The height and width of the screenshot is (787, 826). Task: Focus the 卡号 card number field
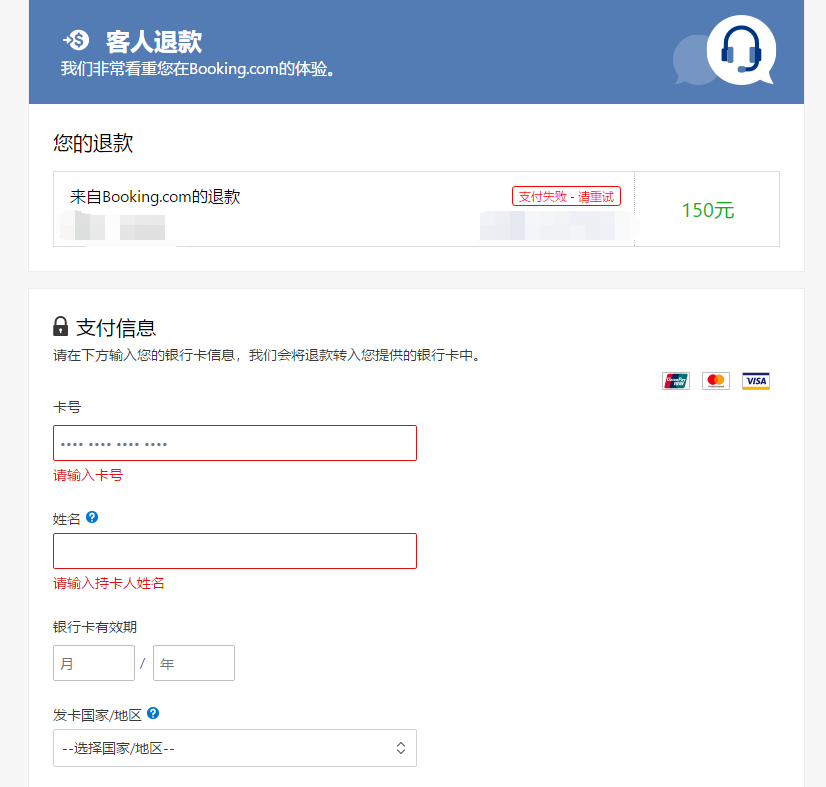[234, 443]
